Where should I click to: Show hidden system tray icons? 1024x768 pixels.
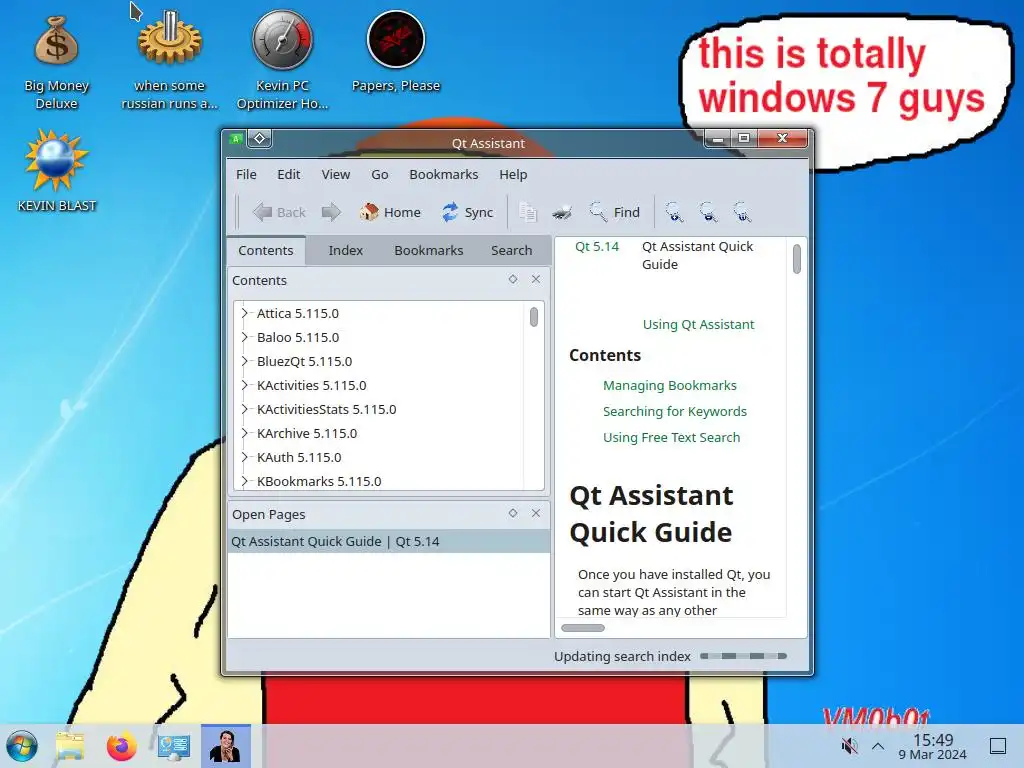pyautogui.click(x=878, y=746)
